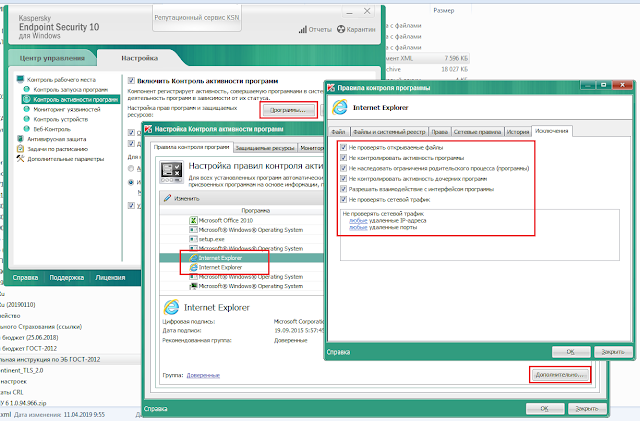Click the Kaspersky logo in Правила контроля программы title
640x421 pixels.
331,87
